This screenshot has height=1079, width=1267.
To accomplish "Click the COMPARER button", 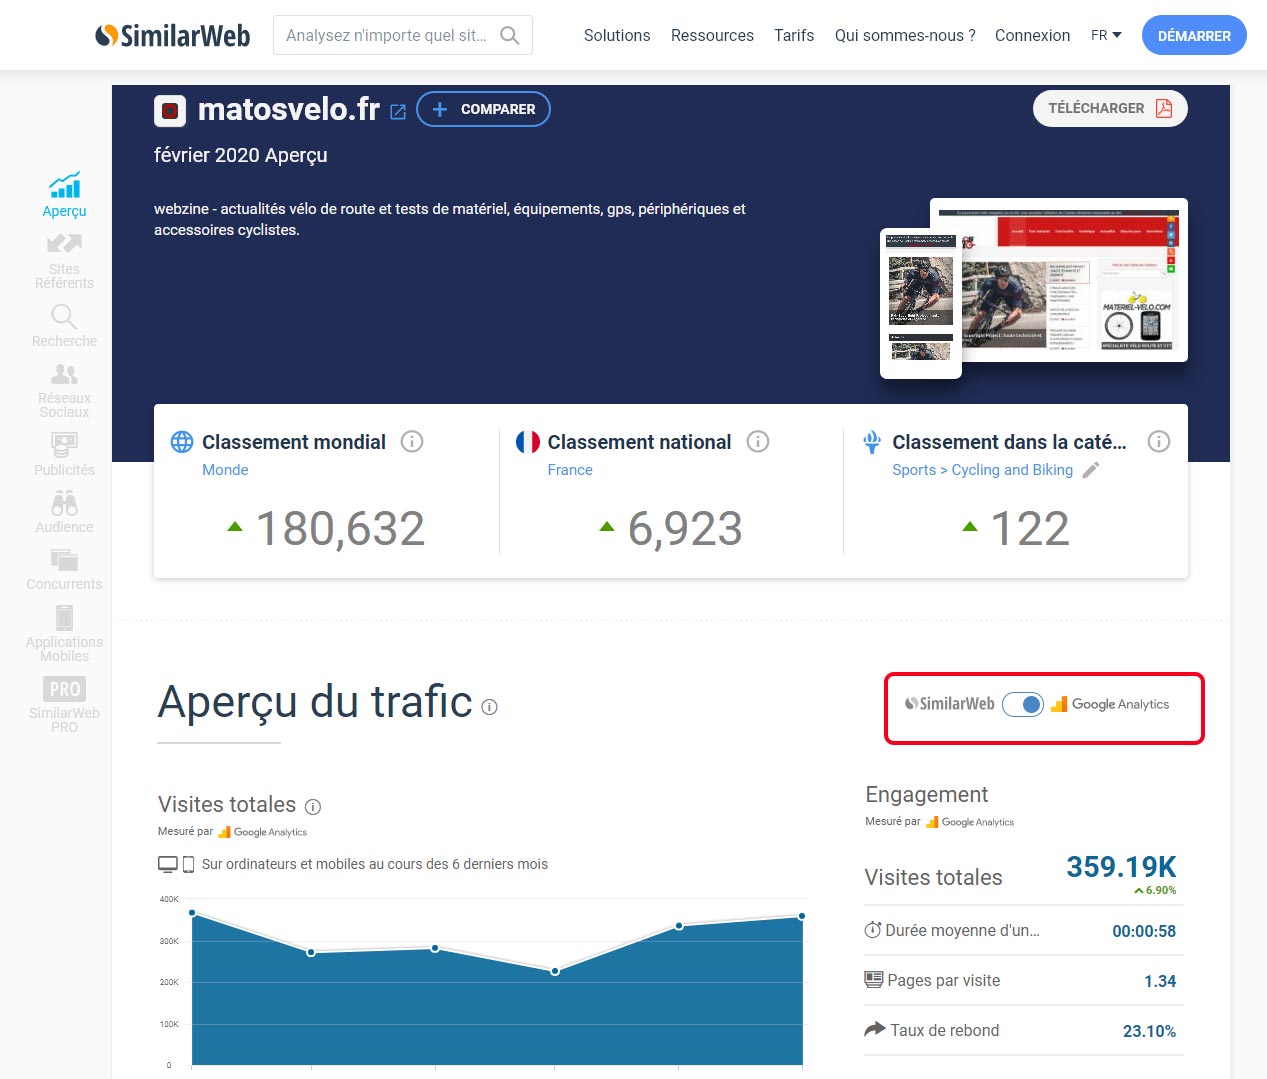I will coord(483,109).
